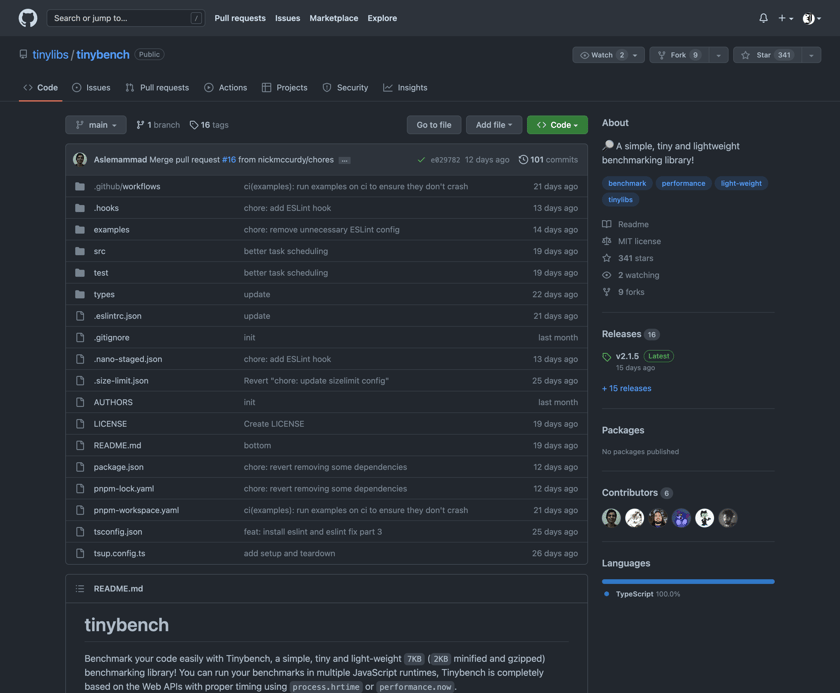840x693 pixels.
Task: Open the .eslintrc.json file icon
Action: tap(80, 316)
